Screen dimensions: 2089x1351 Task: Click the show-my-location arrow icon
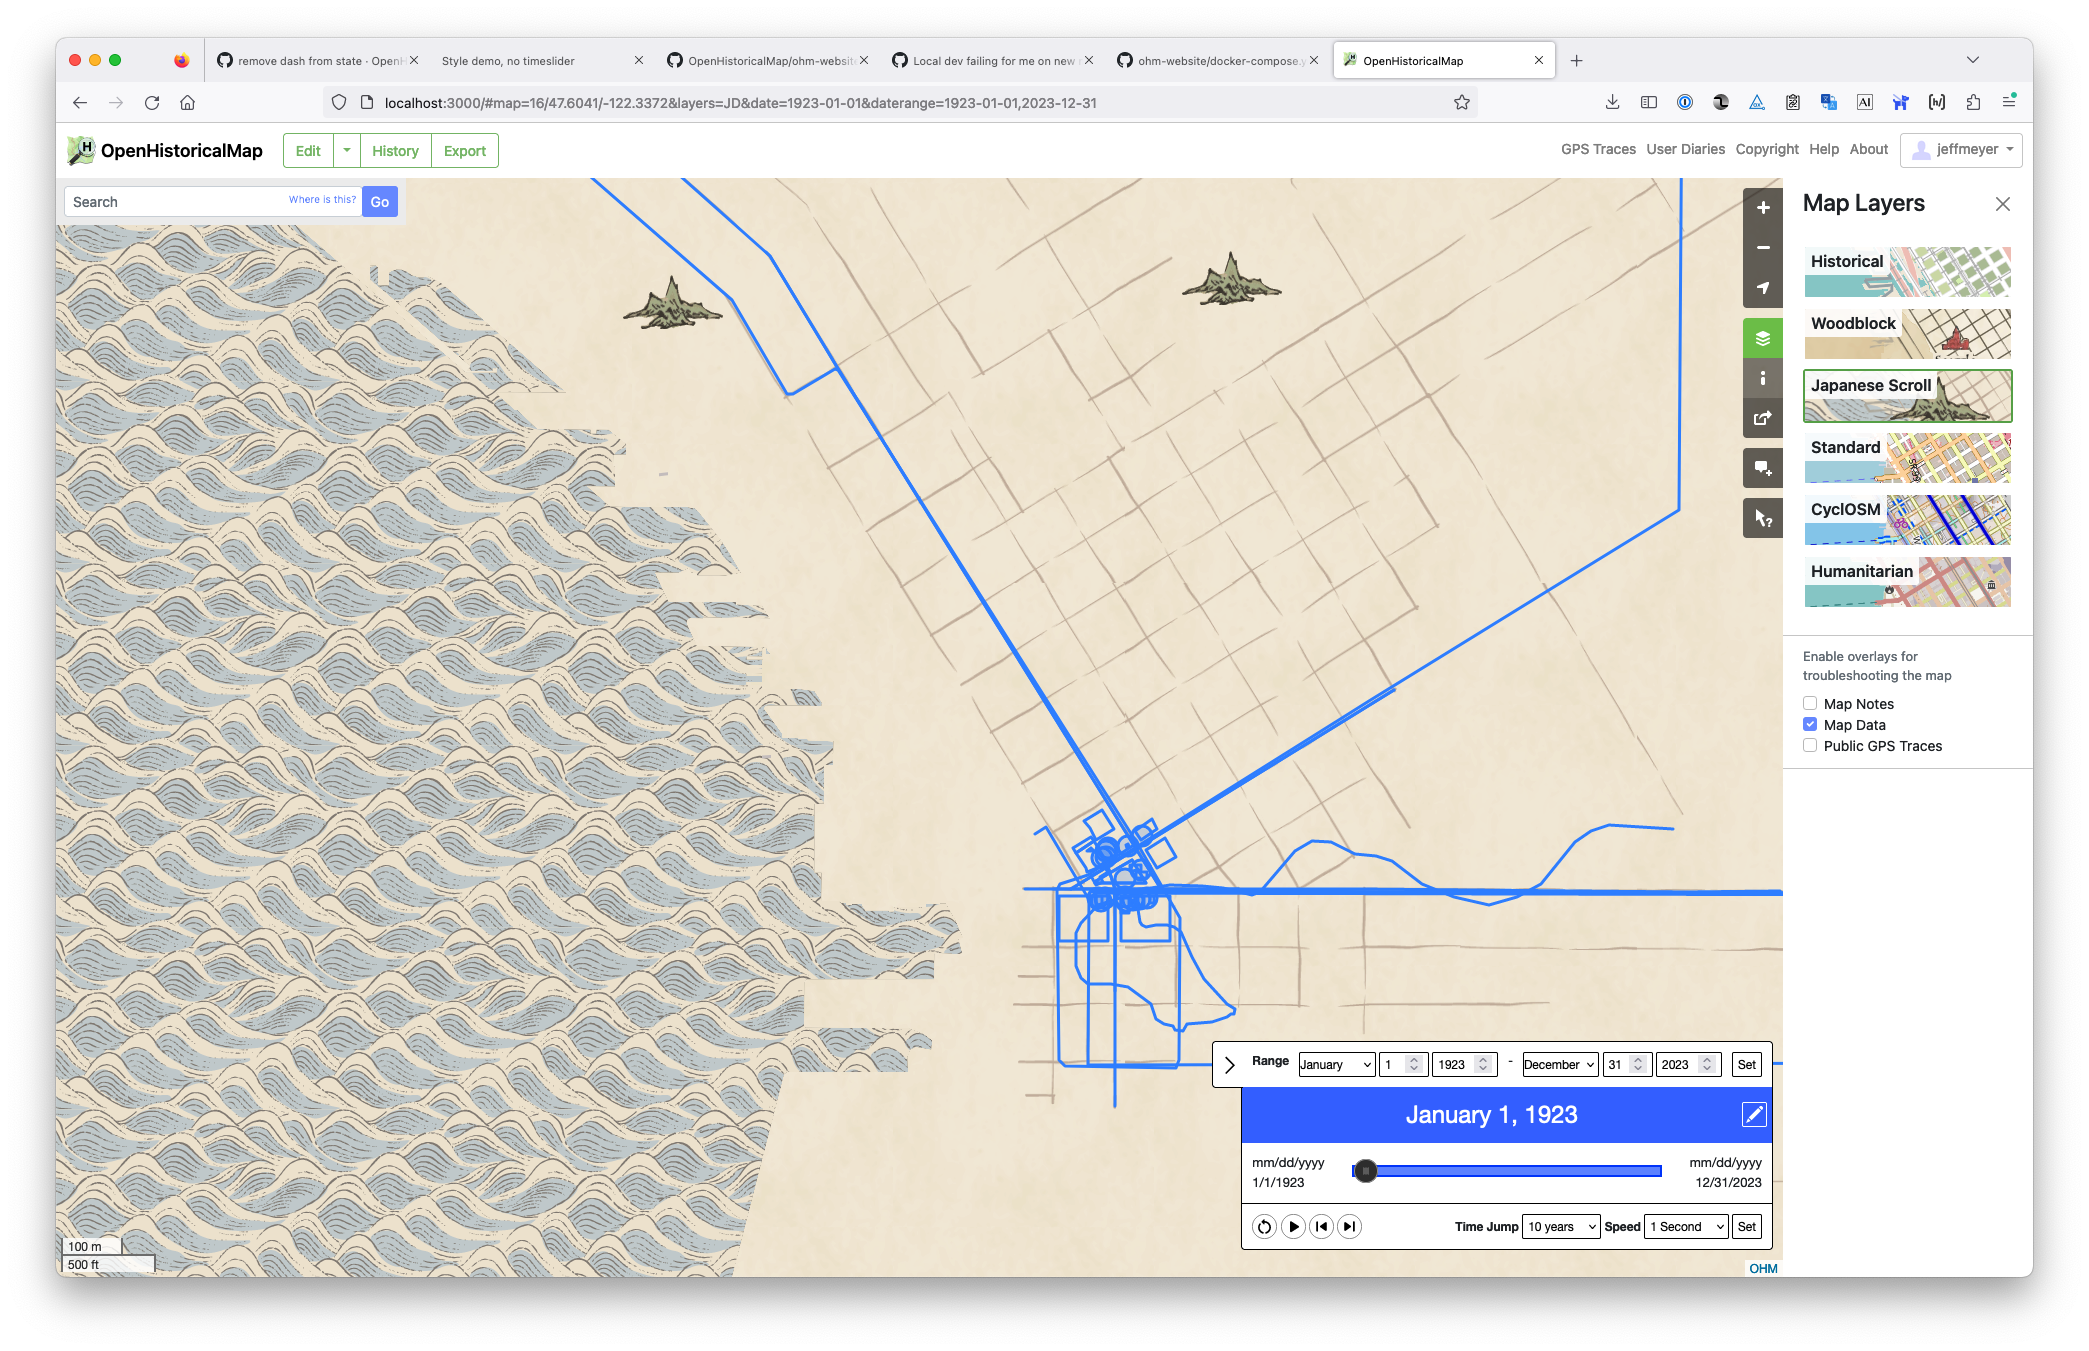(x=1763, y=287)
